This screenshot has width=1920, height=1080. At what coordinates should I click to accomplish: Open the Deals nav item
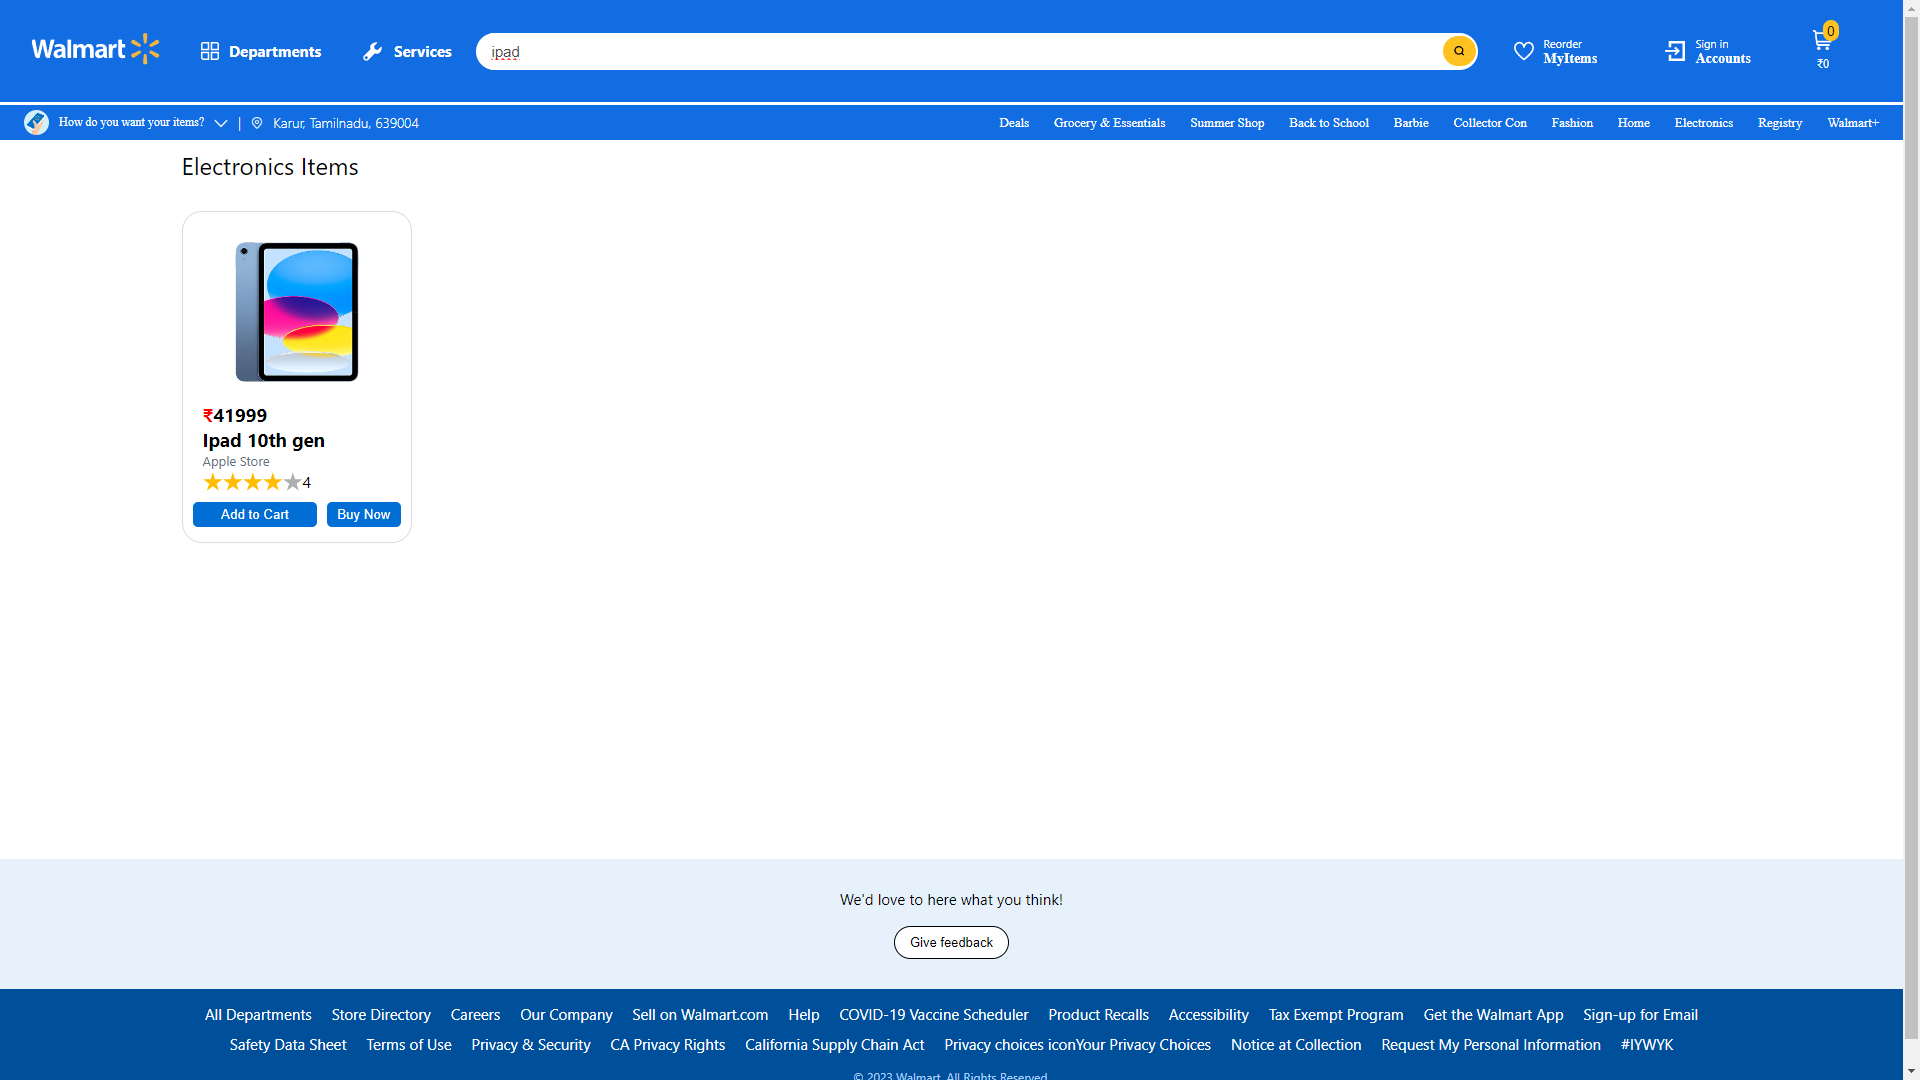[x=1013, y=123]
